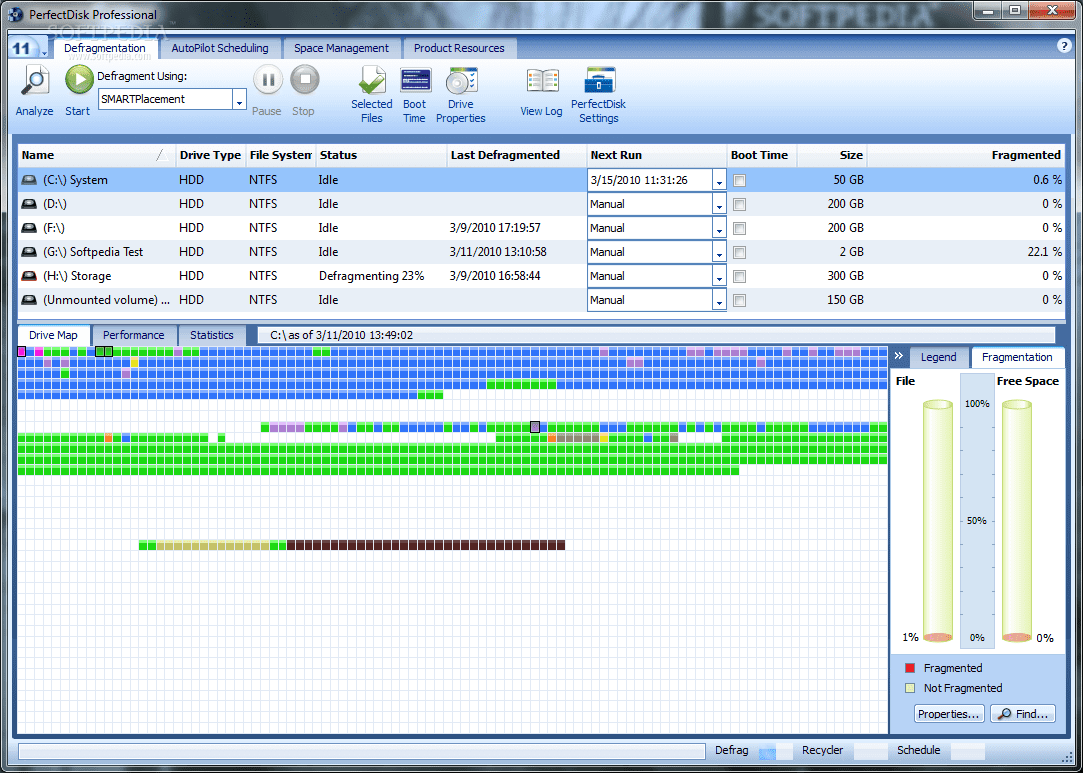
Task: Click the H: Storage drive icon
Action: [x=28, y=276]
